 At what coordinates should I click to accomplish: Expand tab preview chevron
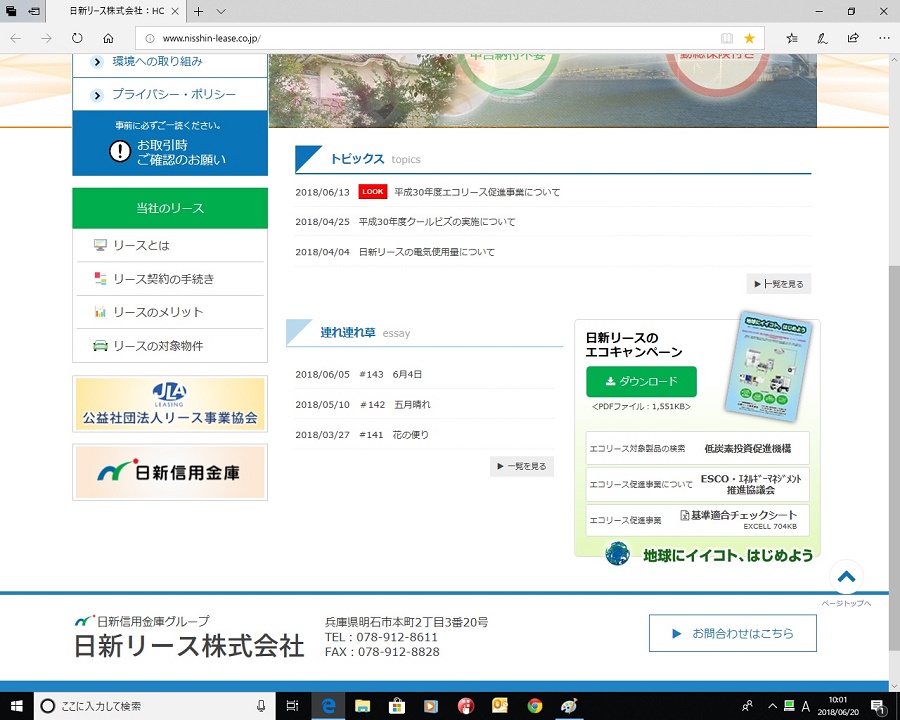221,11
